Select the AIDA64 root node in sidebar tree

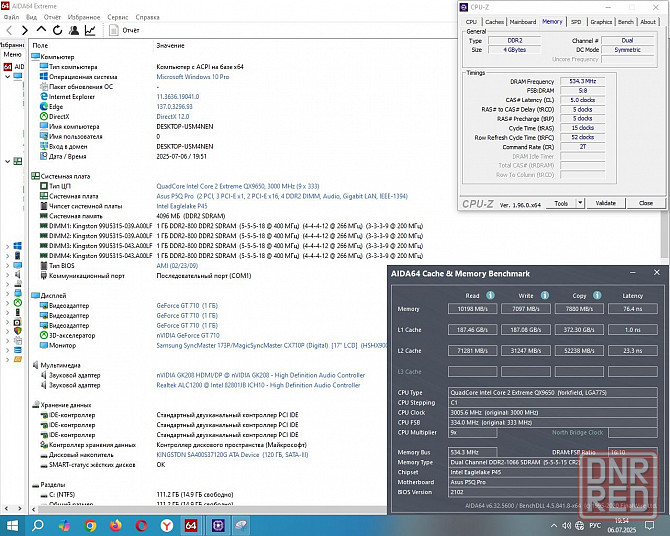(13, 67)
